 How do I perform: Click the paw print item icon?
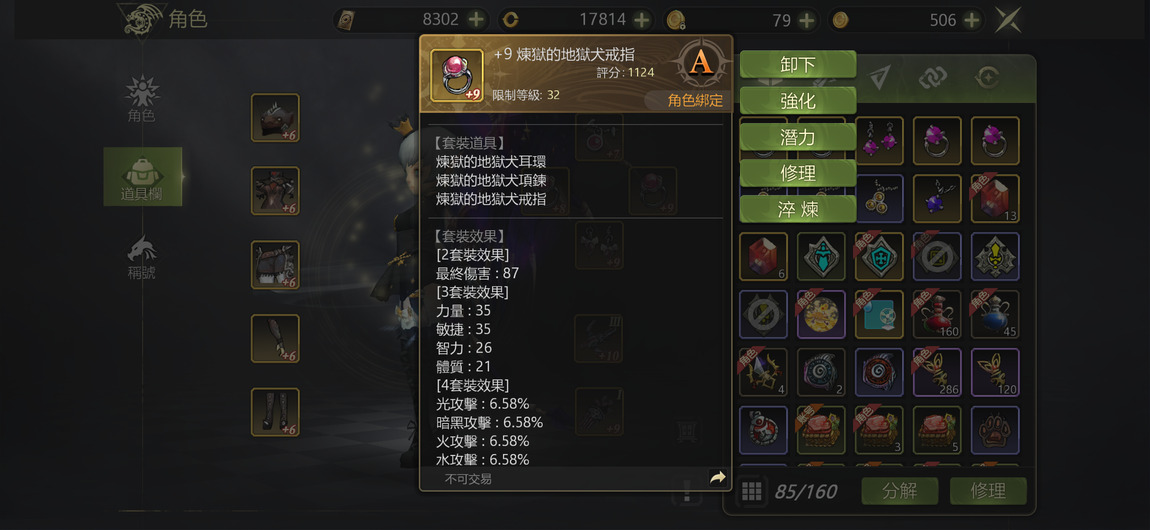[995, 430]
